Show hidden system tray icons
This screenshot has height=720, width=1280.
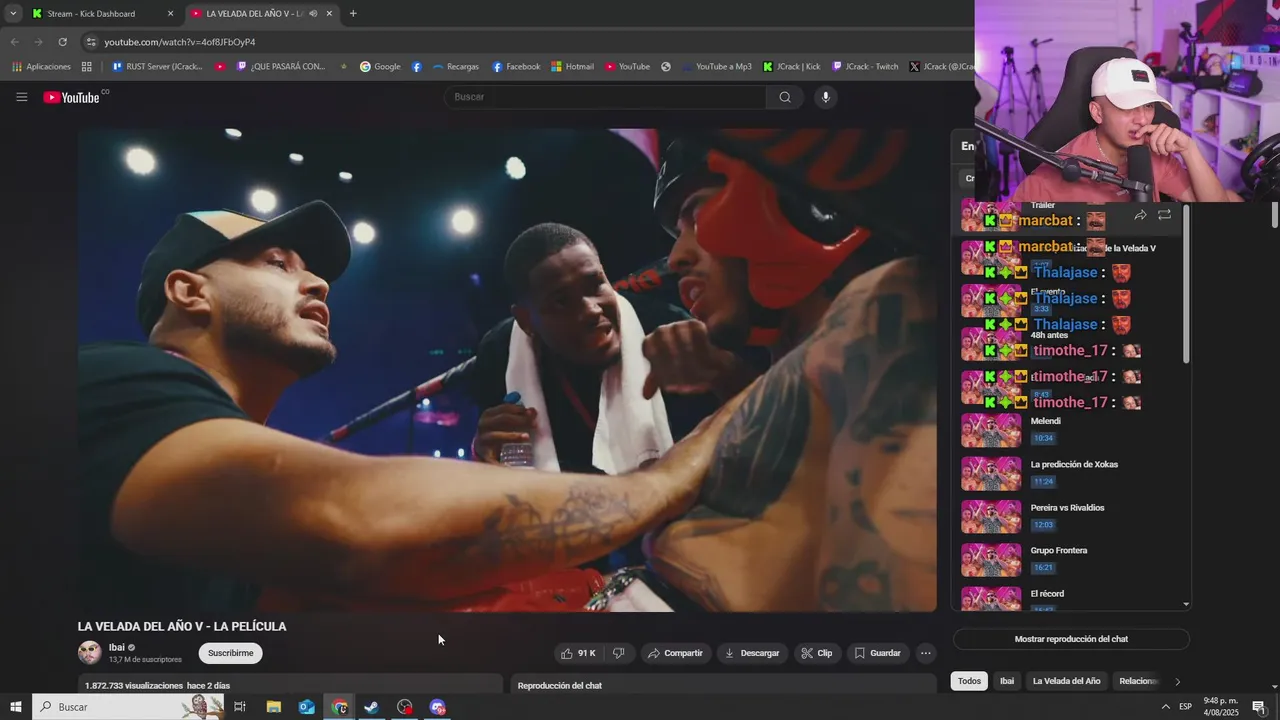1164,707
